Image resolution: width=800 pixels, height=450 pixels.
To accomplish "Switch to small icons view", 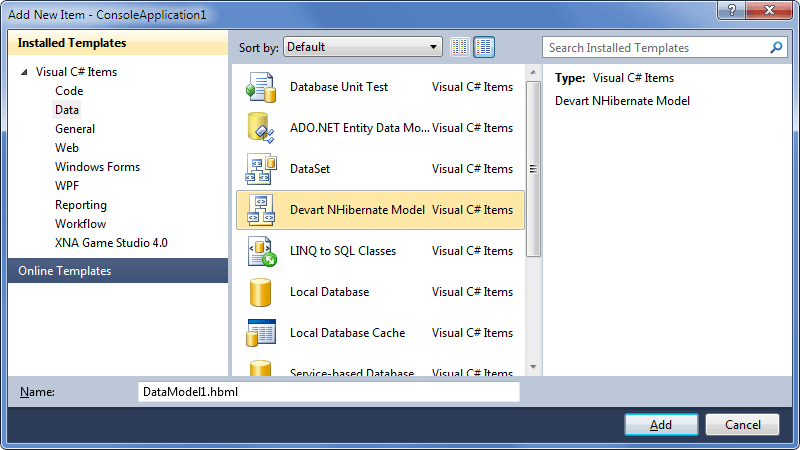I will (460, 47).
